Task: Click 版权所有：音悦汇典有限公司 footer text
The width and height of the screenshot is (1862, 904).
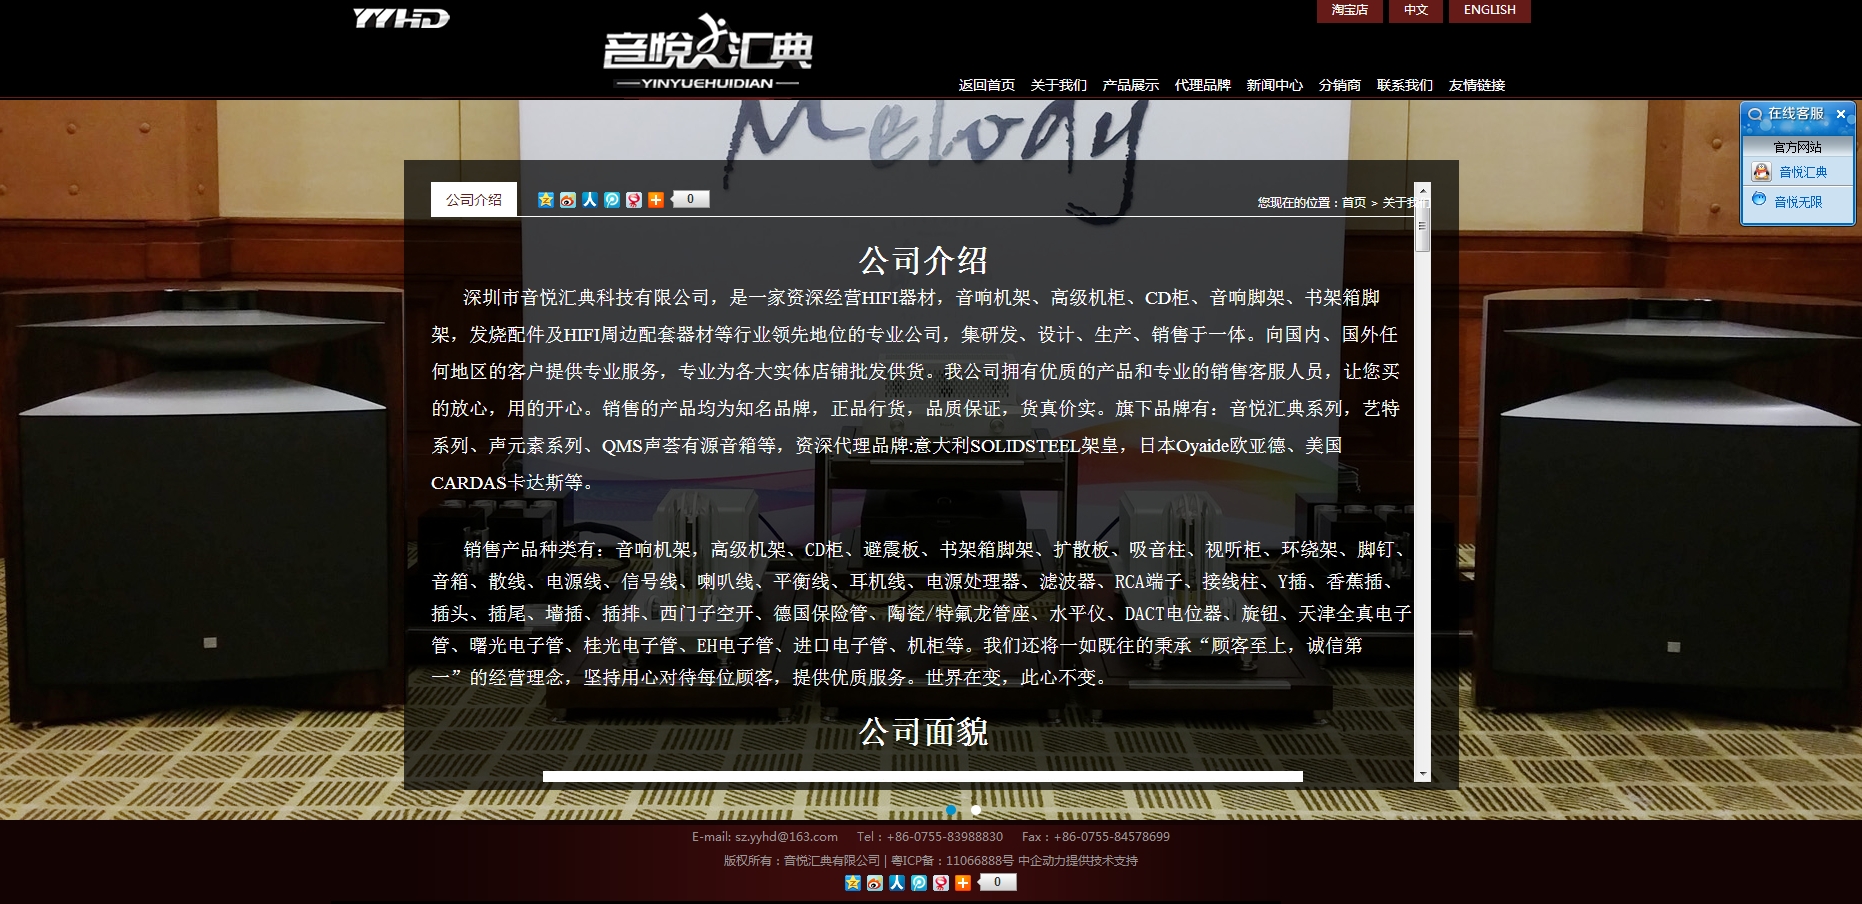Action: [802, 861]
